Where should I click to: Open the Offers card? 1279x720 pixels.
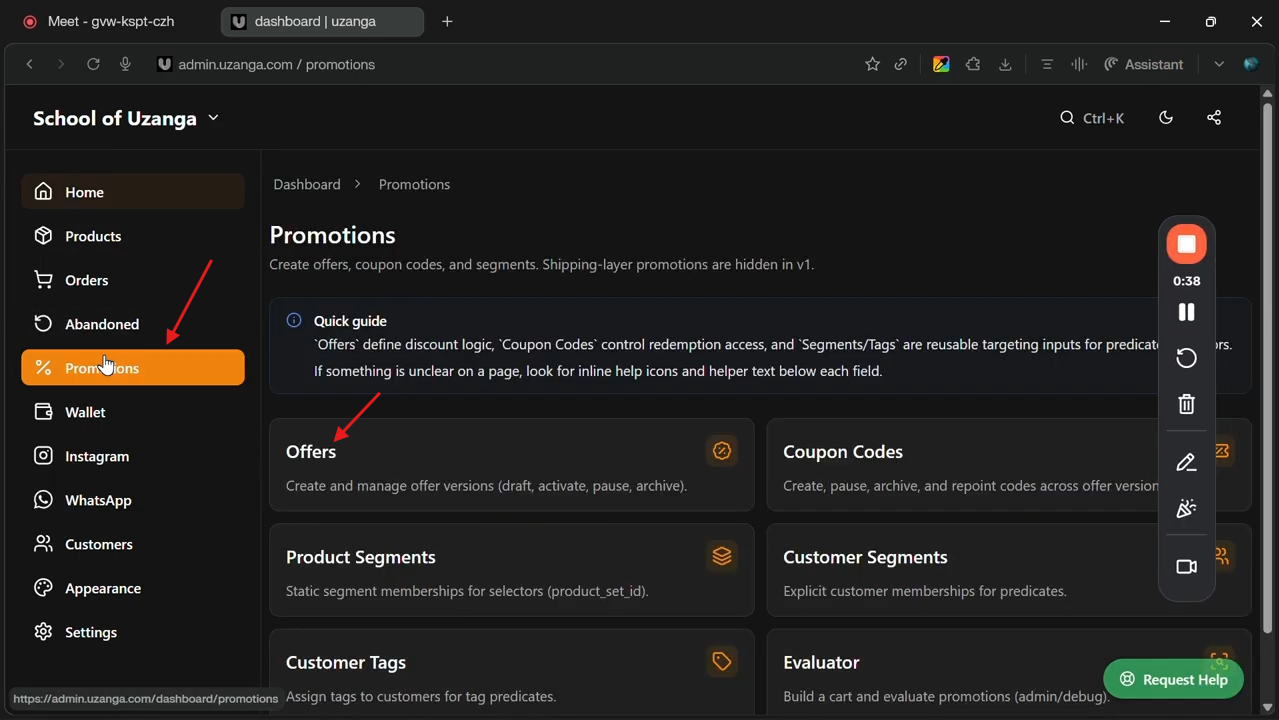512,465
